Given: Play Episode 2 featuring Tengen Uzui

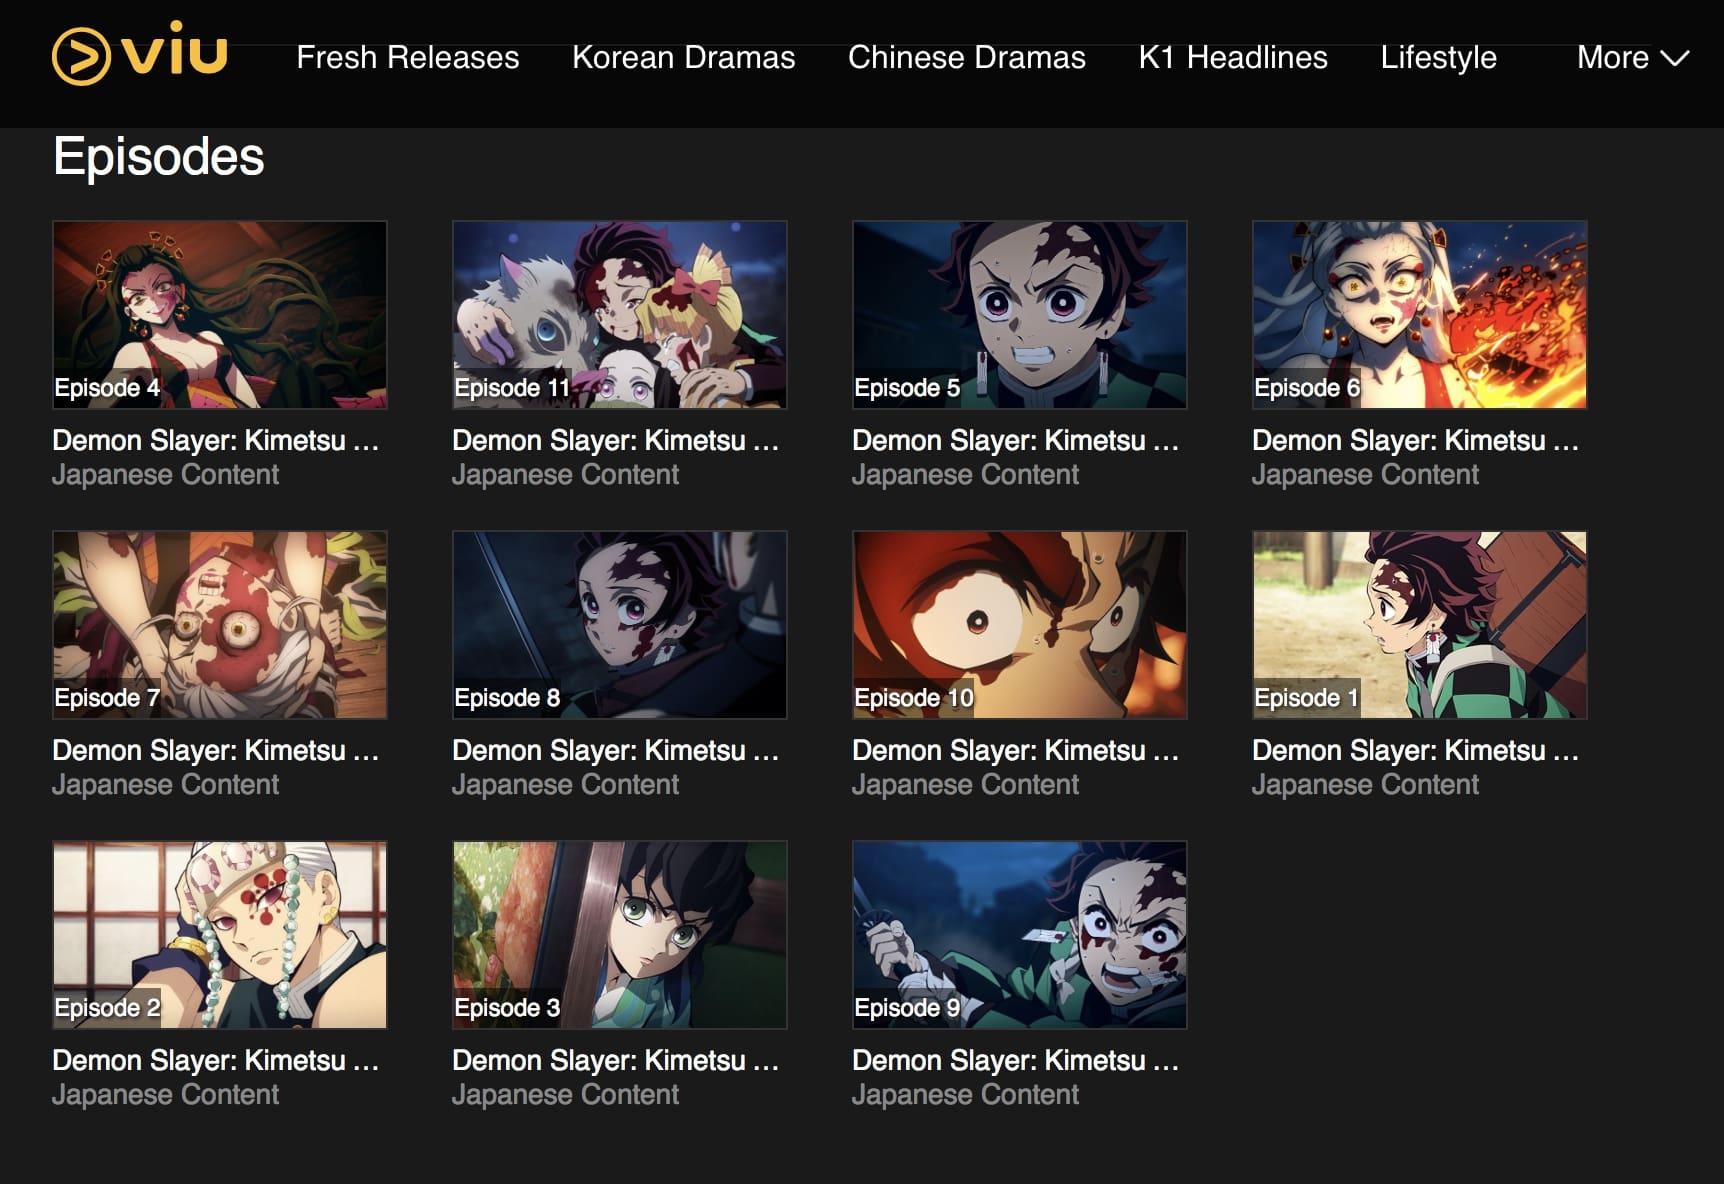Looking at the screenshot, I should click(x=220, y=934).
